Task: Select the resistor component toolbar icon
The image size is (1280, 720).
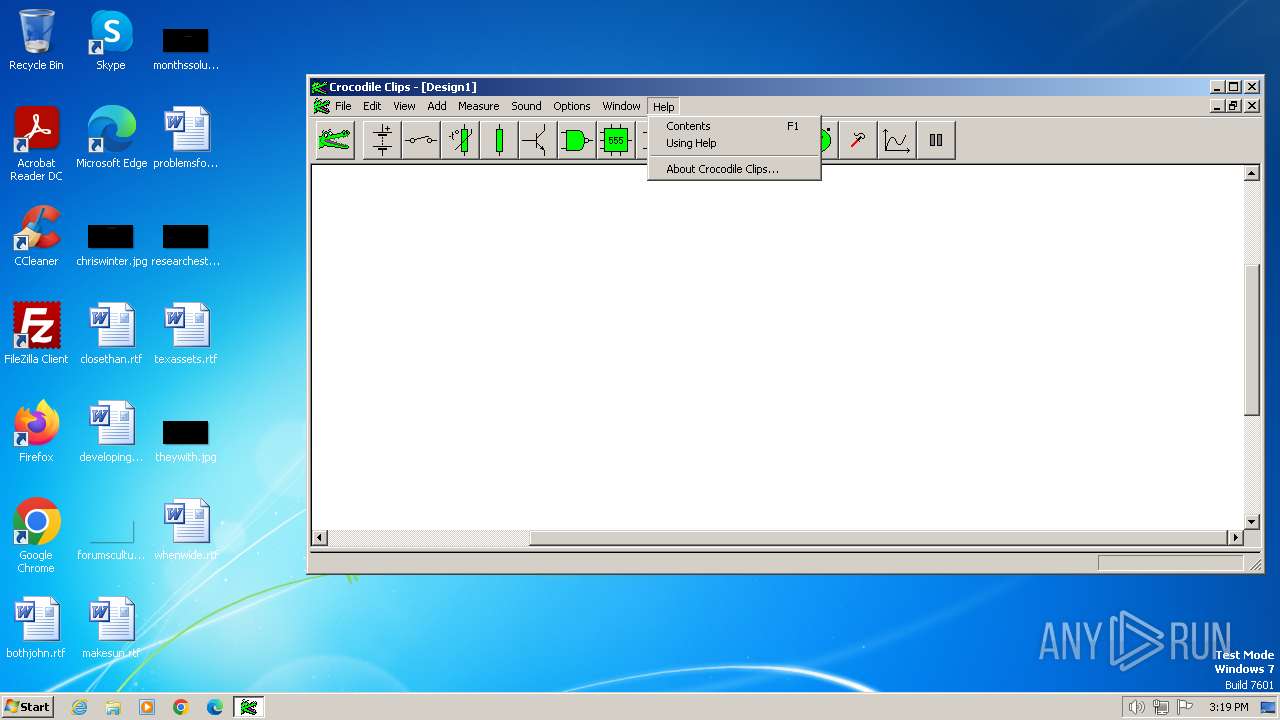Action: pyautogui.click(x=499, y=140)
